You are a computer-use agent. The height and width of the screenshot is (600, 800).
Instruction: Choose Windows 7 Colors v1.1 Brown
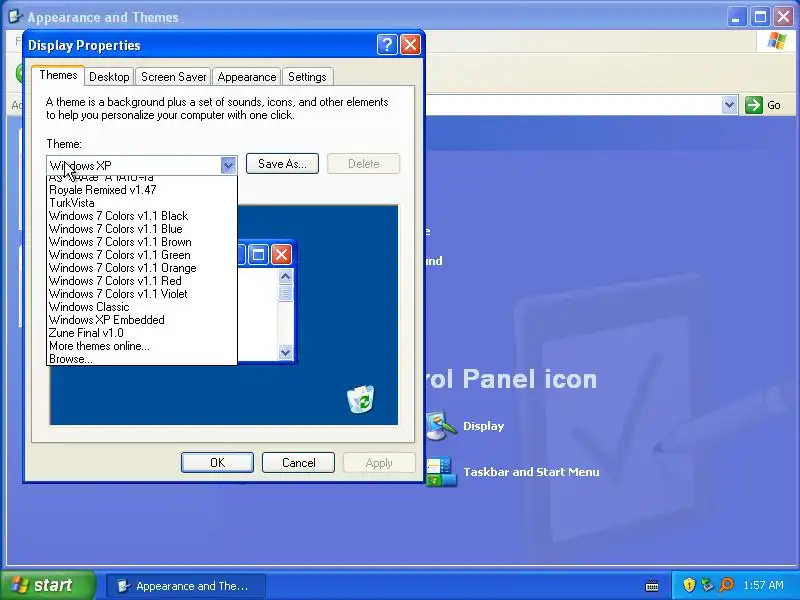pos(142,242)
